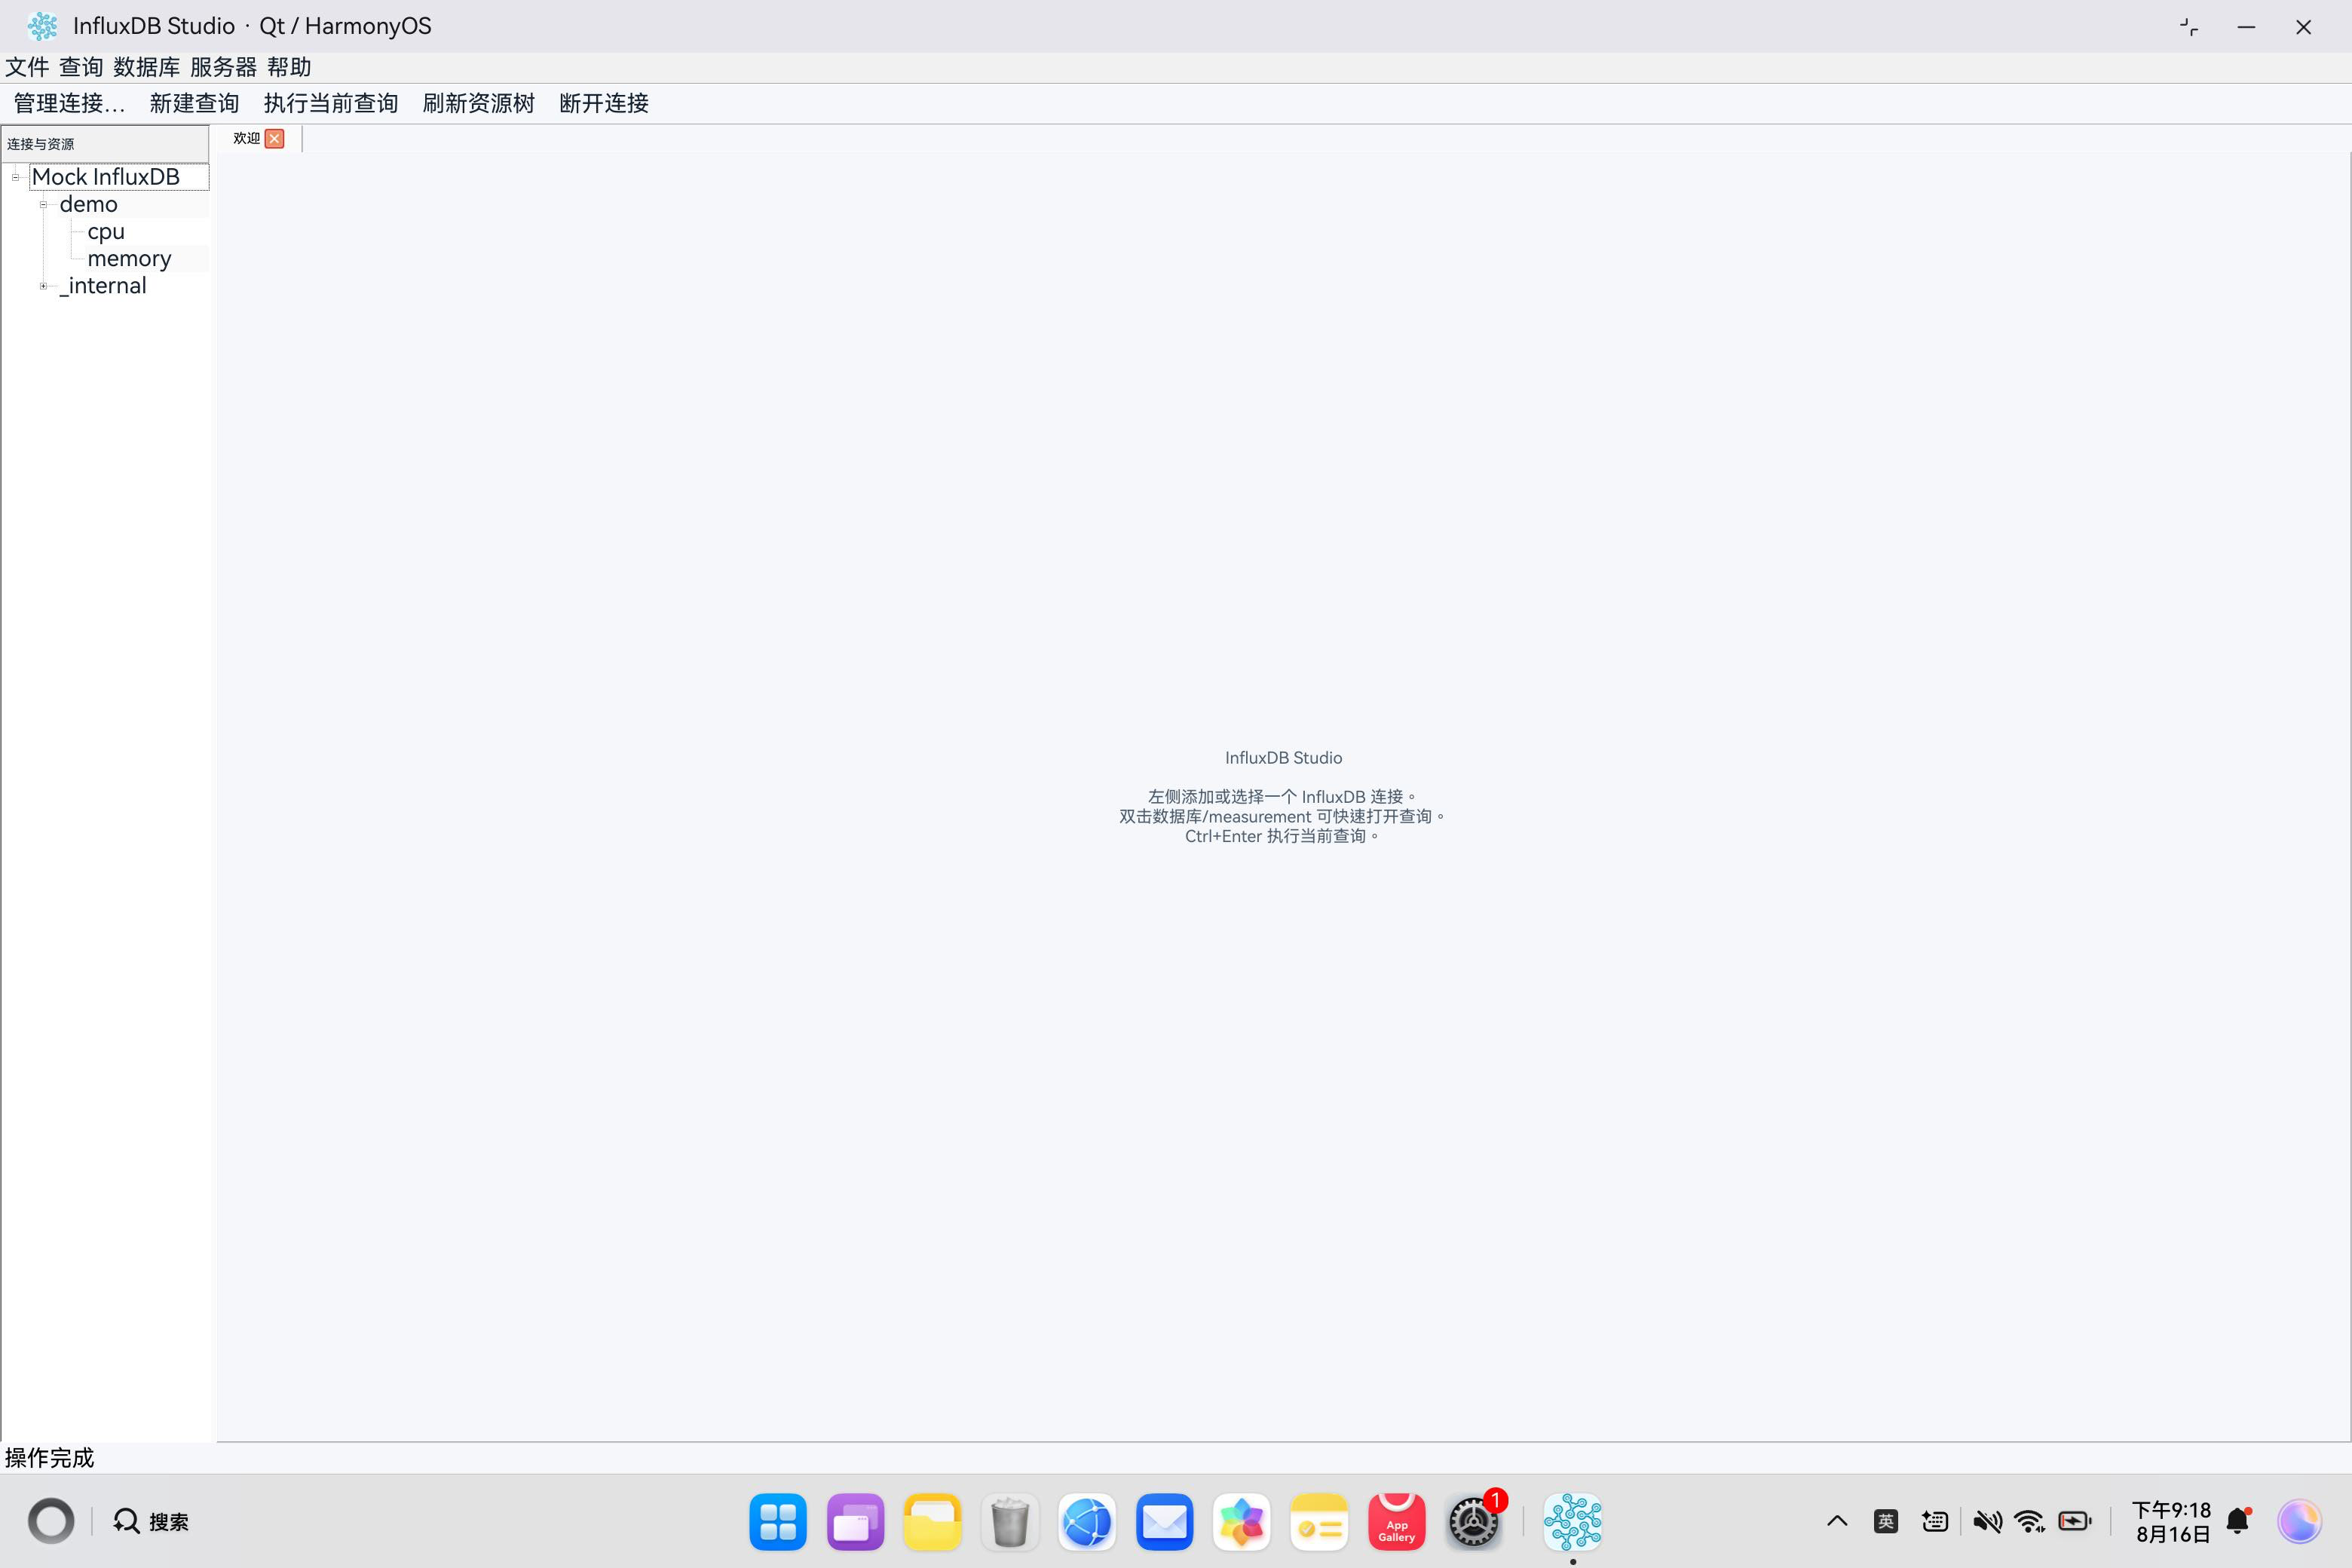Open the 查询 menu
This screenshot has width=2352, height=1568.
[x=81, y=67]
